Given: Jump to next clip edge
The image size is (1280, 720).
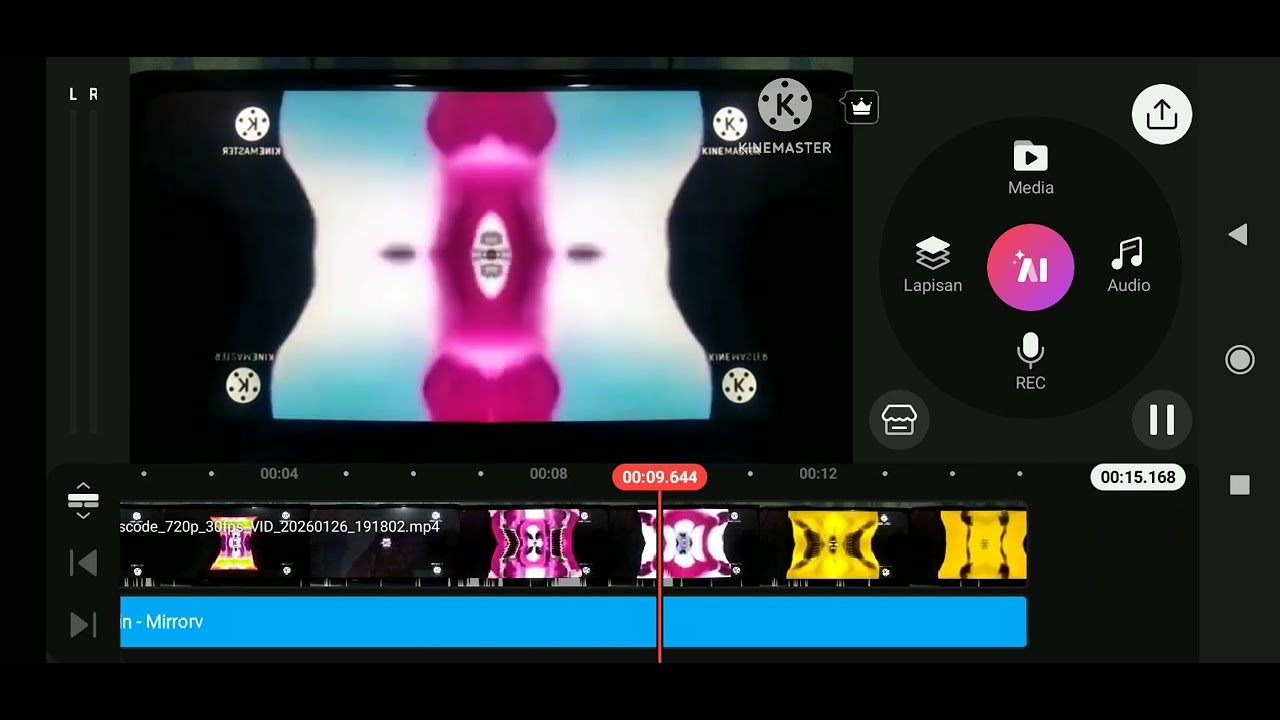Looking at the screenshot, I should pos(83,625).
